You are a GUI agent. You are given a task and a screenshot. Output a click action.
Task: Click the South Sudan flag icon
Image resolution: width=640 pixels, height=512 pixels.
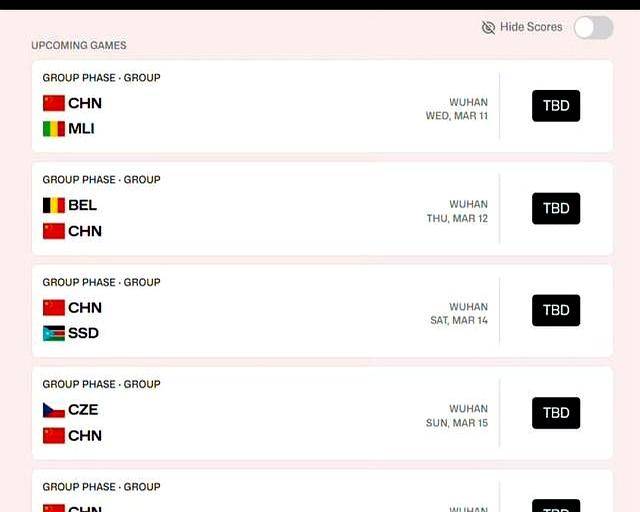54,333
